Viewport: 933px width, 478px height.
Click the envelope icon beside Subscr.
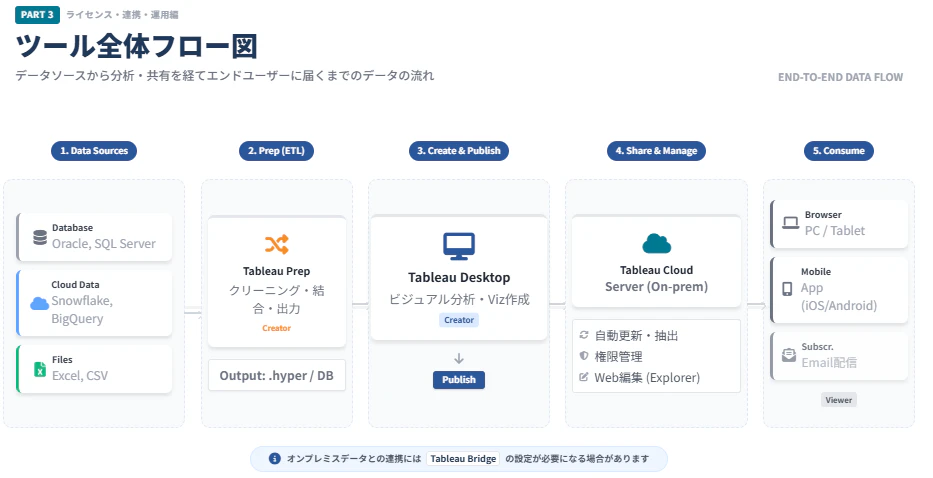(788, 355)
